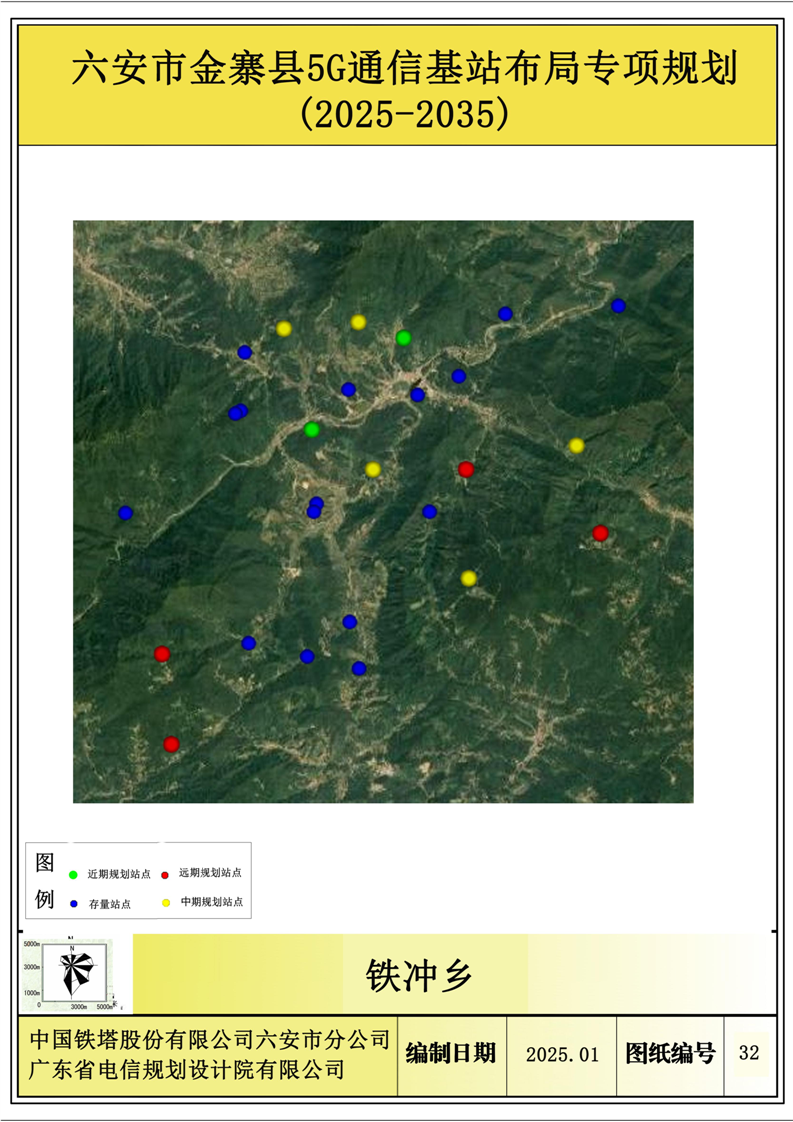
Task: Select the upper green station dot on map
Action: coord(404,337)
